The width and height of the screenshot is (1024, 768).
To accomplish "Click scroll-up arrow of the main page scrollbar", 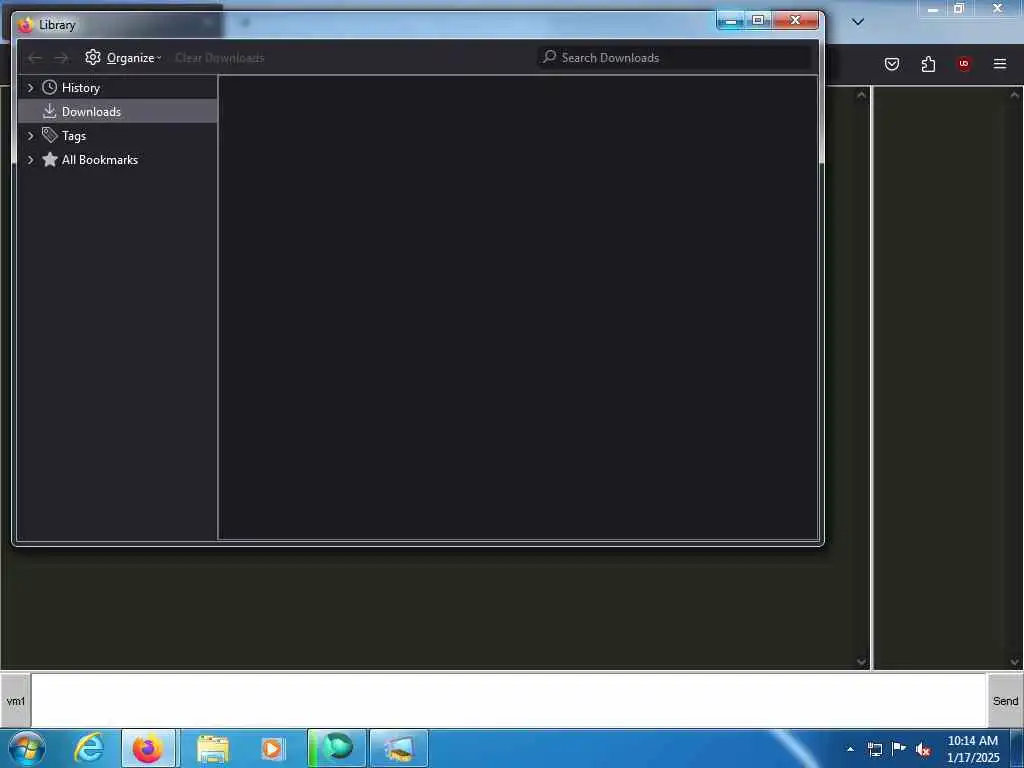I will click(x=861, y=95).
